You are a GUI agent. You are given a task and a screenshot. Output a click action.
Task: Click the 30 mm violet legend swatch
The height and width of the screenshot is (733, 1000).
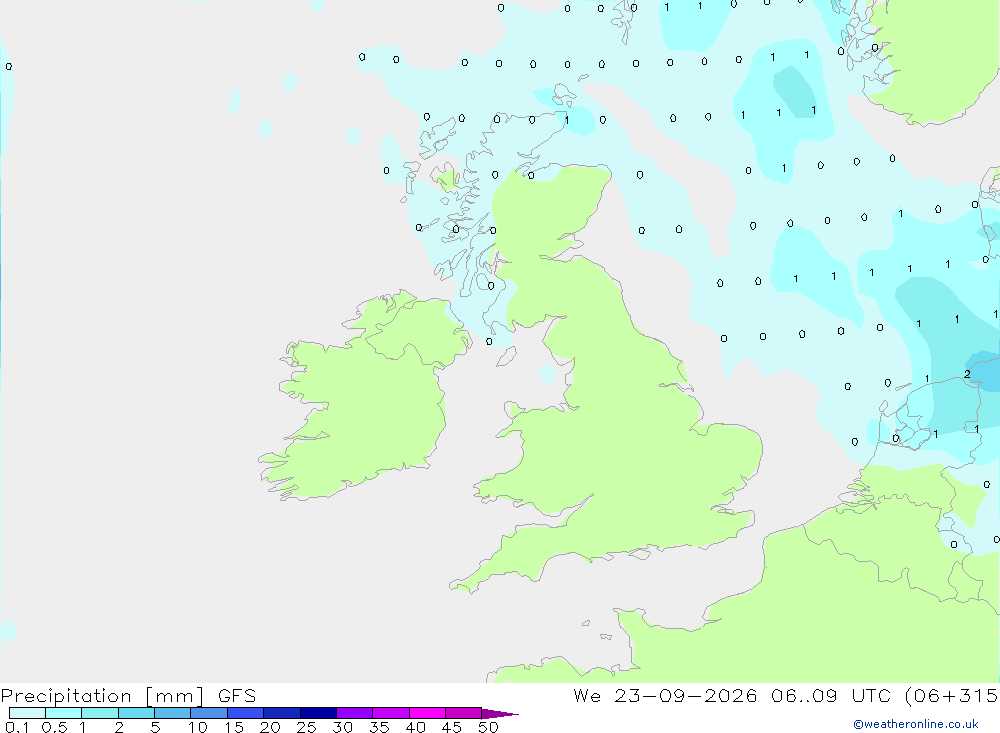tap(354, 713)
